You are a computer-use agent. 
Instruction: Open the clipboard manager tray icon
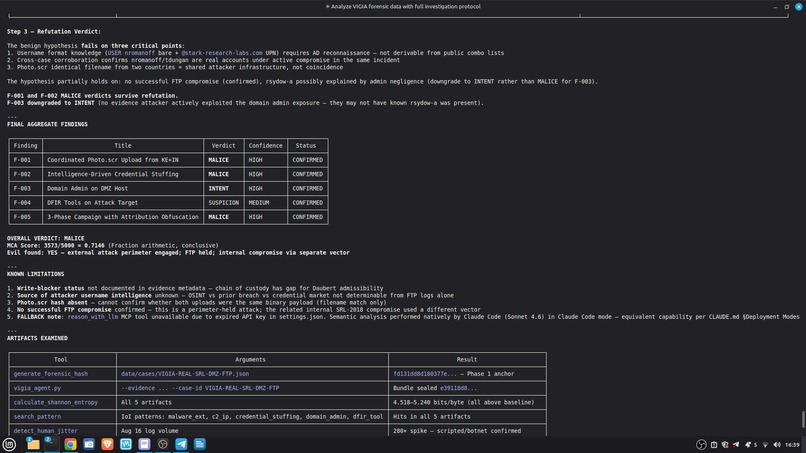tap(714, 445)
